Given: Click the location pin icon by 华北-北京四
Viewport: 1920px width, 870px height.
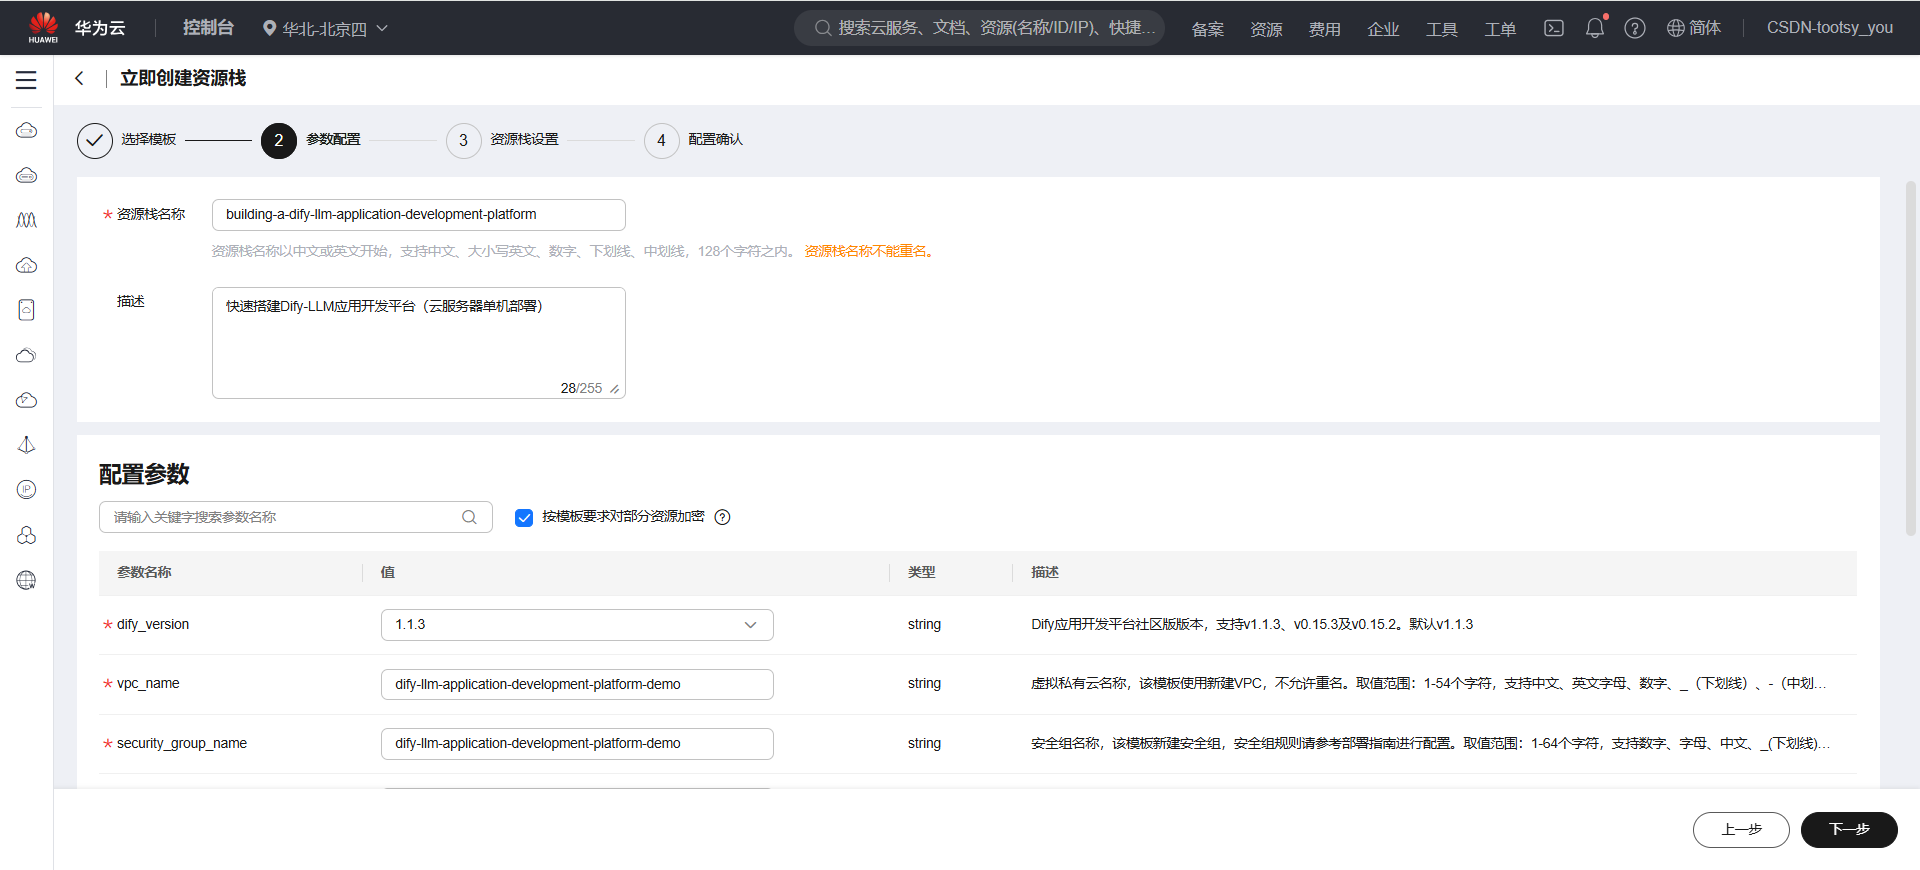Looking at the screenshot, I should (269, 28).
